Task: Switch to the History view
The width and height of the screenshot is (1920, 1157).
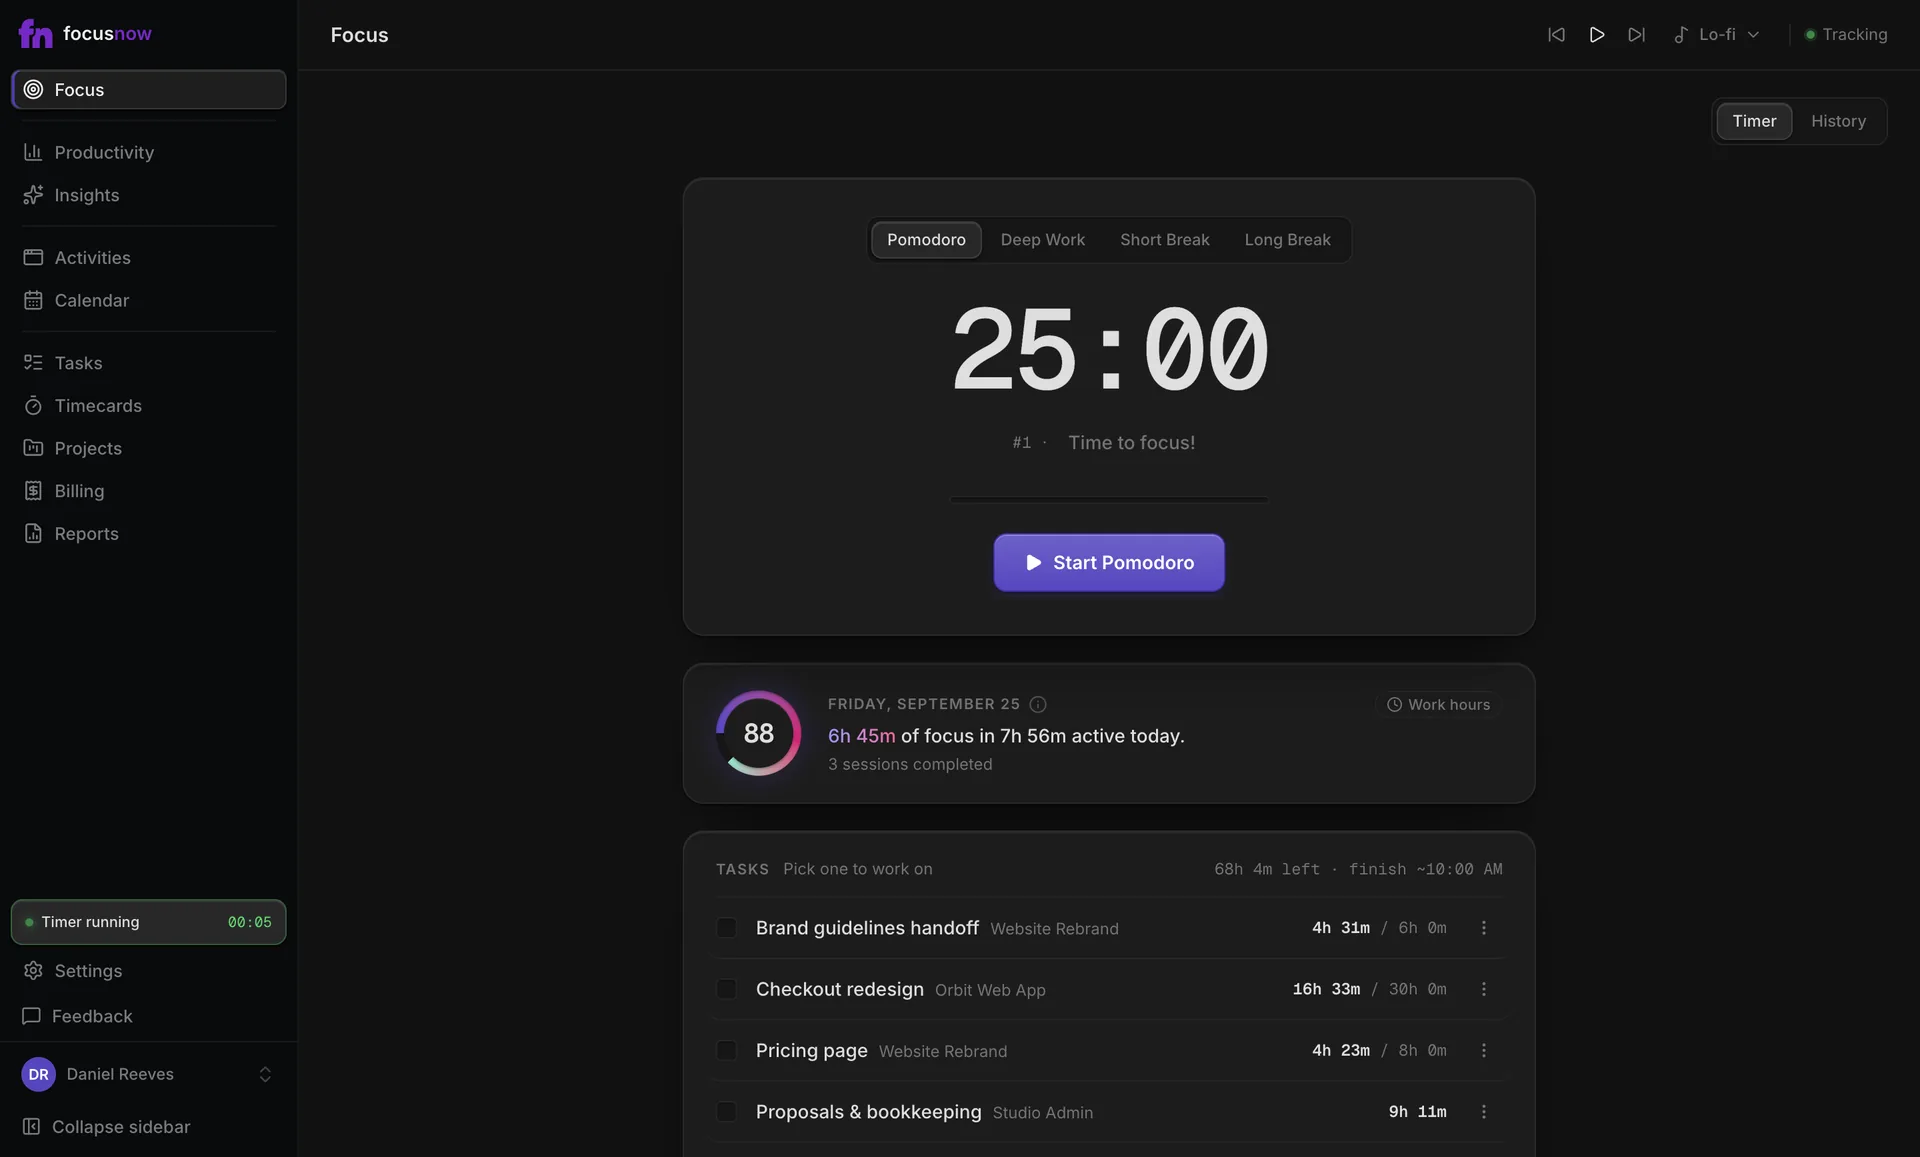Action: (1838, 121)
